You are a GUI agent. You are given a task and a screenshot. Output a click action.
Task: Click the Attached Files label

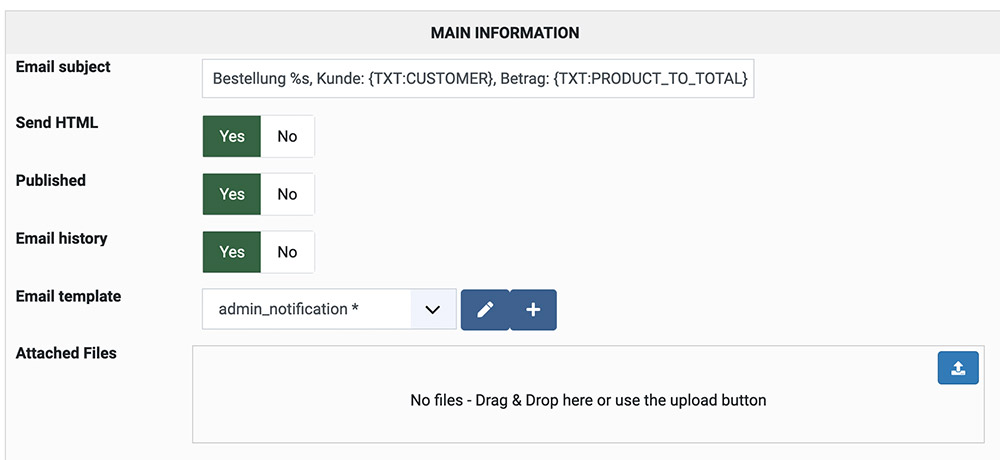(66, 353)
